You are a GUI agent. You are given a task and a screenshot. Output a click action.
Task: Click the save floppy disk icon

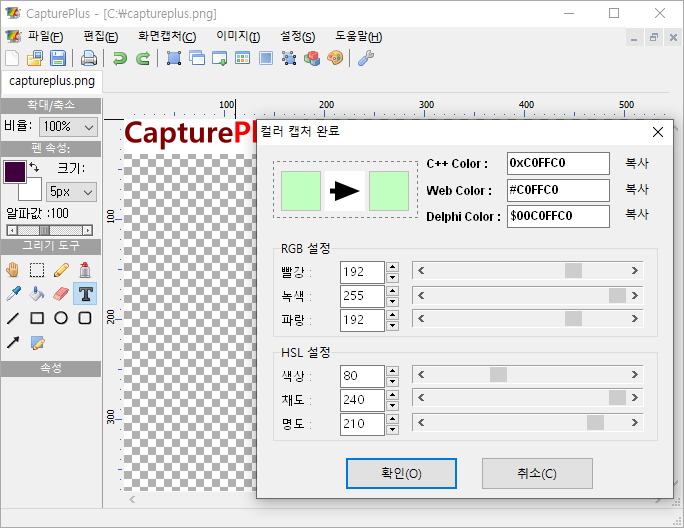click(x=58, y=58)
